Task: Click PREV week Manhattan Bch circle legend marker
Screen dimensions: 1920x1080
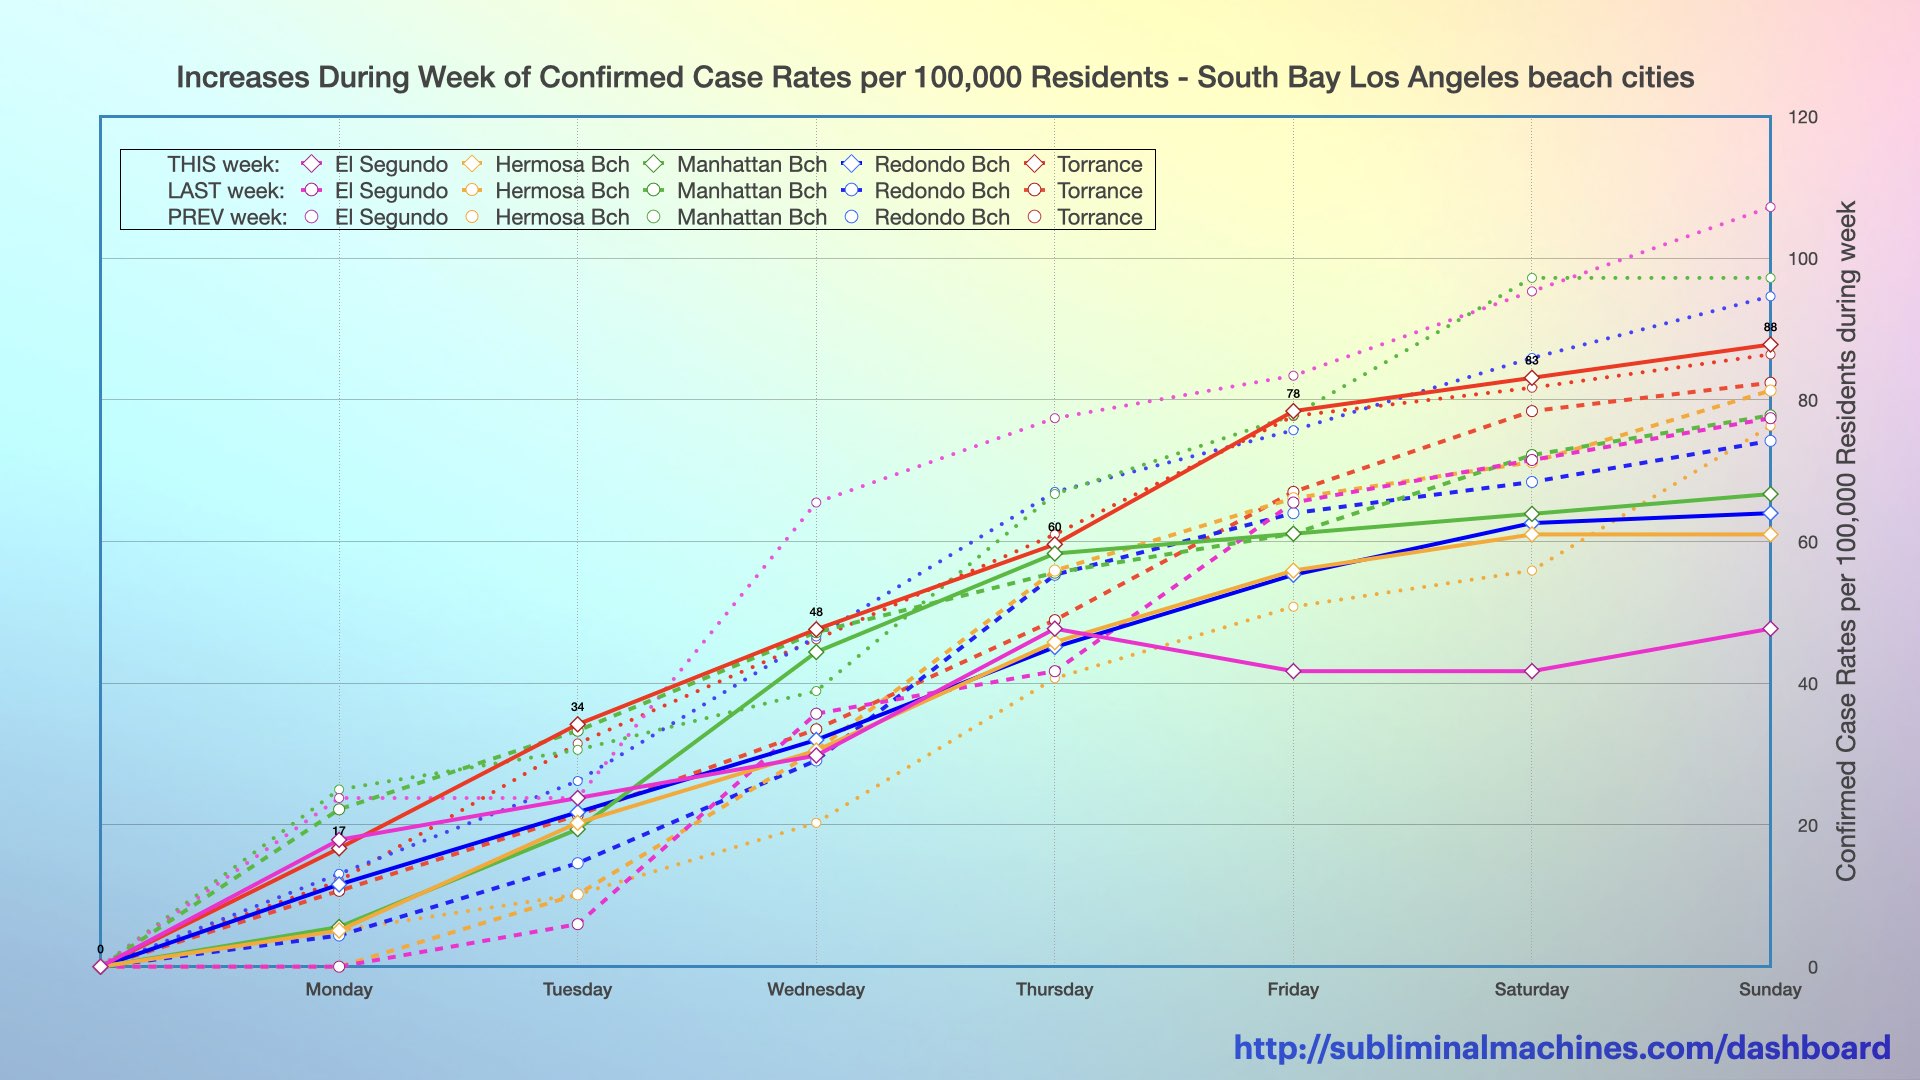Action: point(654,217)
